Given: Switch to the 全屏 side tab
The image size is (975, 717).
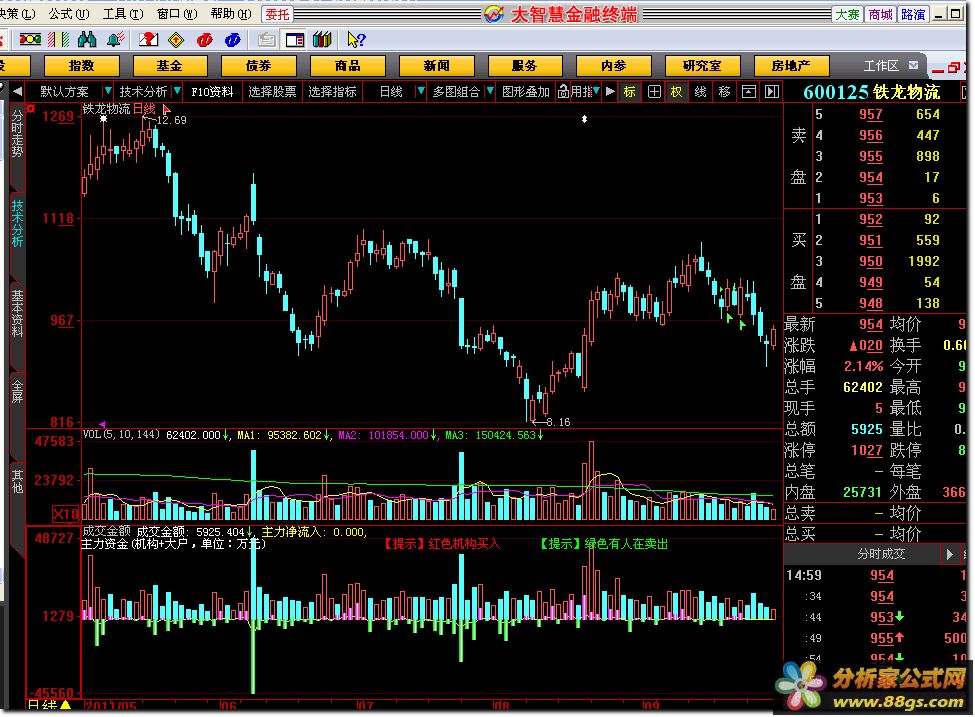Looking at the screenshot, I should pyautogui.click(x=17, y=392).
